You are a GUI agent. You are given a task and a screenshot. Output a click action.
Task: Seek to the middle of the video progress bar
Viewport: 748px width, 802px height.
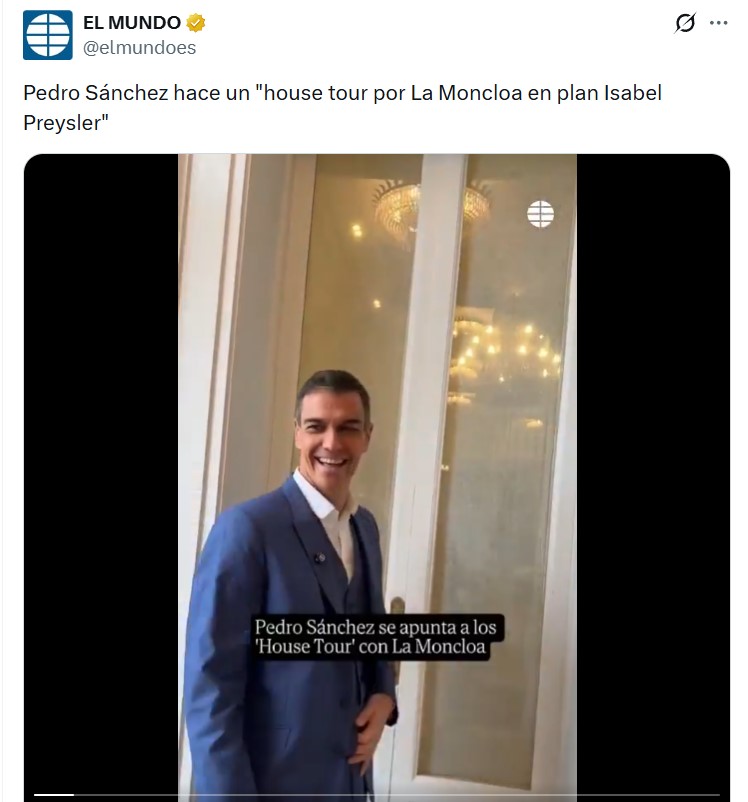point(377,795)
